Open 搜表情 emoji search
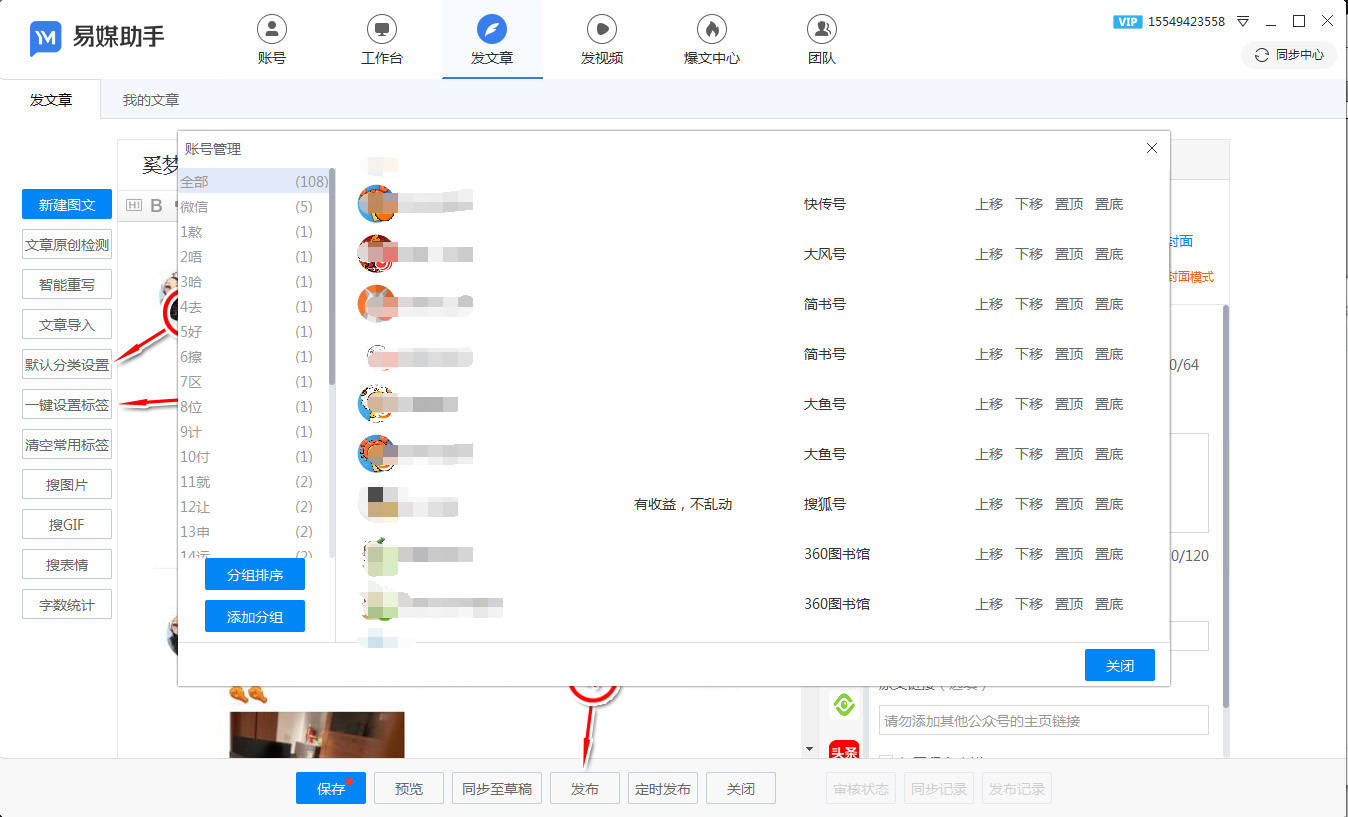The width and height of the screenshot is (1348, 817). (67, 565)
